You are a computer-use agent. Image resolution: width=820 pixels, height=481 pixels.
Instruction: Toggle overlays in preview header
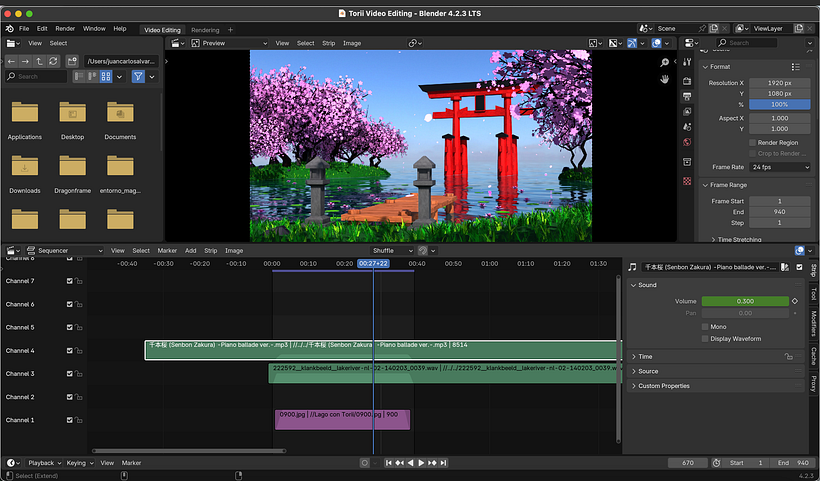click(x=656, y=43)
